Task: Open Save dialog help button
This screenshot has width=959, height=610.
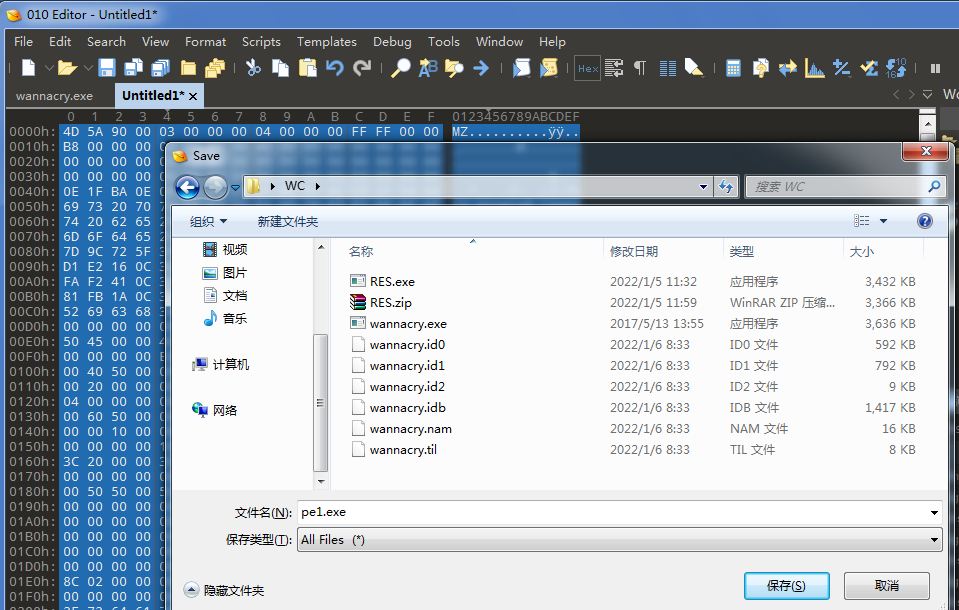Action: 925,221
